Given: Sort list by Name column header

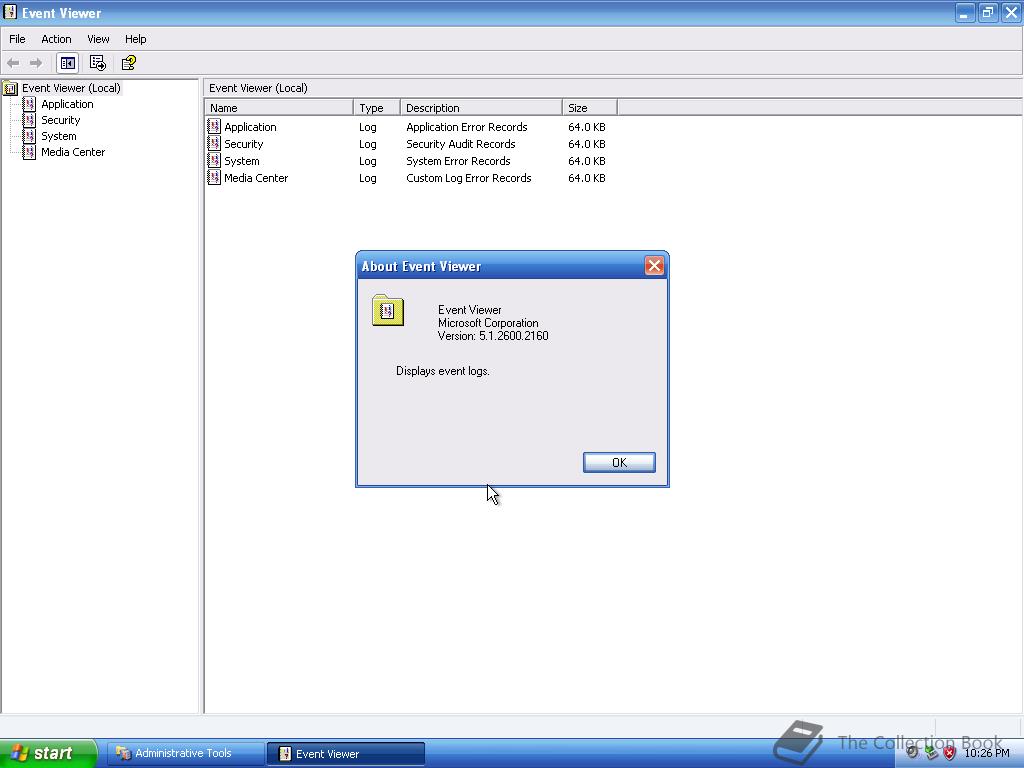Looking at the screenshot, I should [x=279, y=108].
